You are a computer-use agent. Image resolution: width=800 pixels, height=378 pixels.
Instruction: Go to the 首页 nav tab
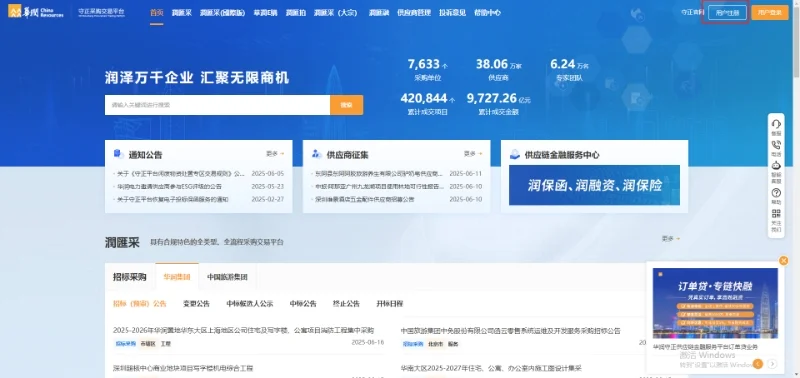tap(157, 13)
